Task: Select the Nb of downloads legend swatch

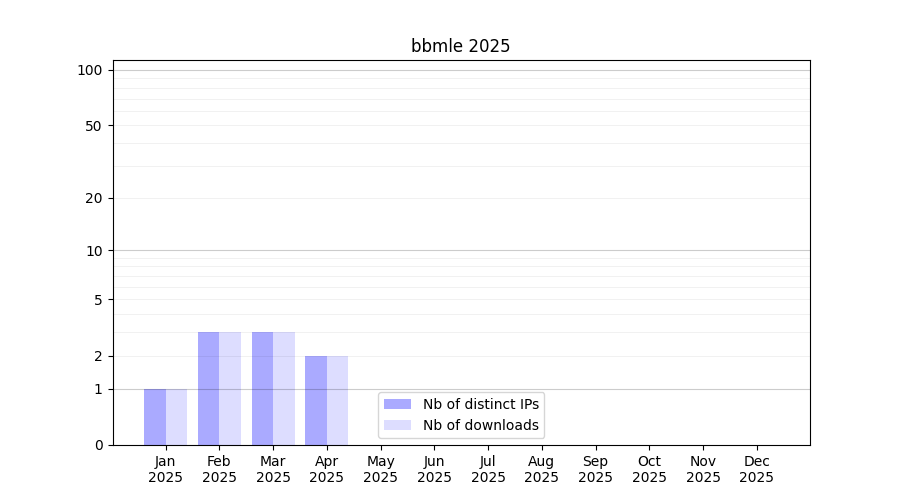Action: 397,425
